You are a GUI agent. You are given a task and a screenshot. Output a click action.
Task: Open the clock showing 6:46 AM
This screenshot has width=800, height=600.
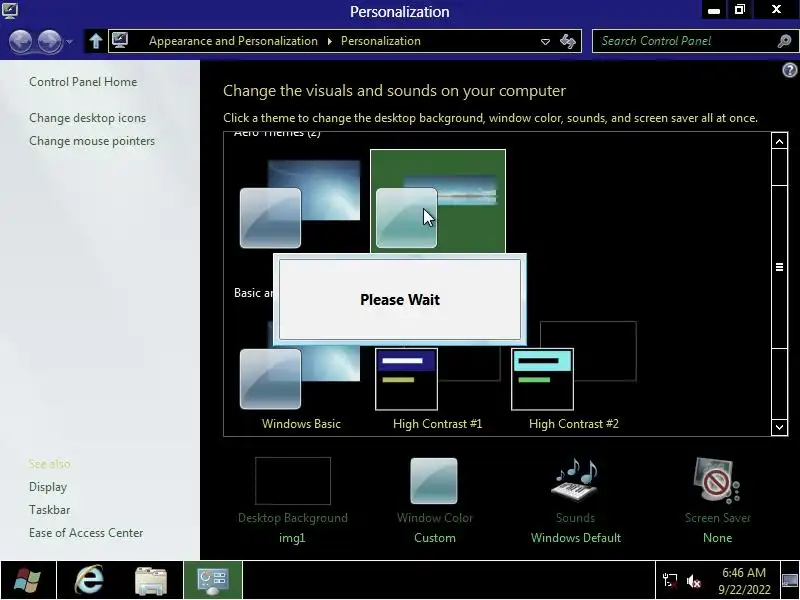744,581
